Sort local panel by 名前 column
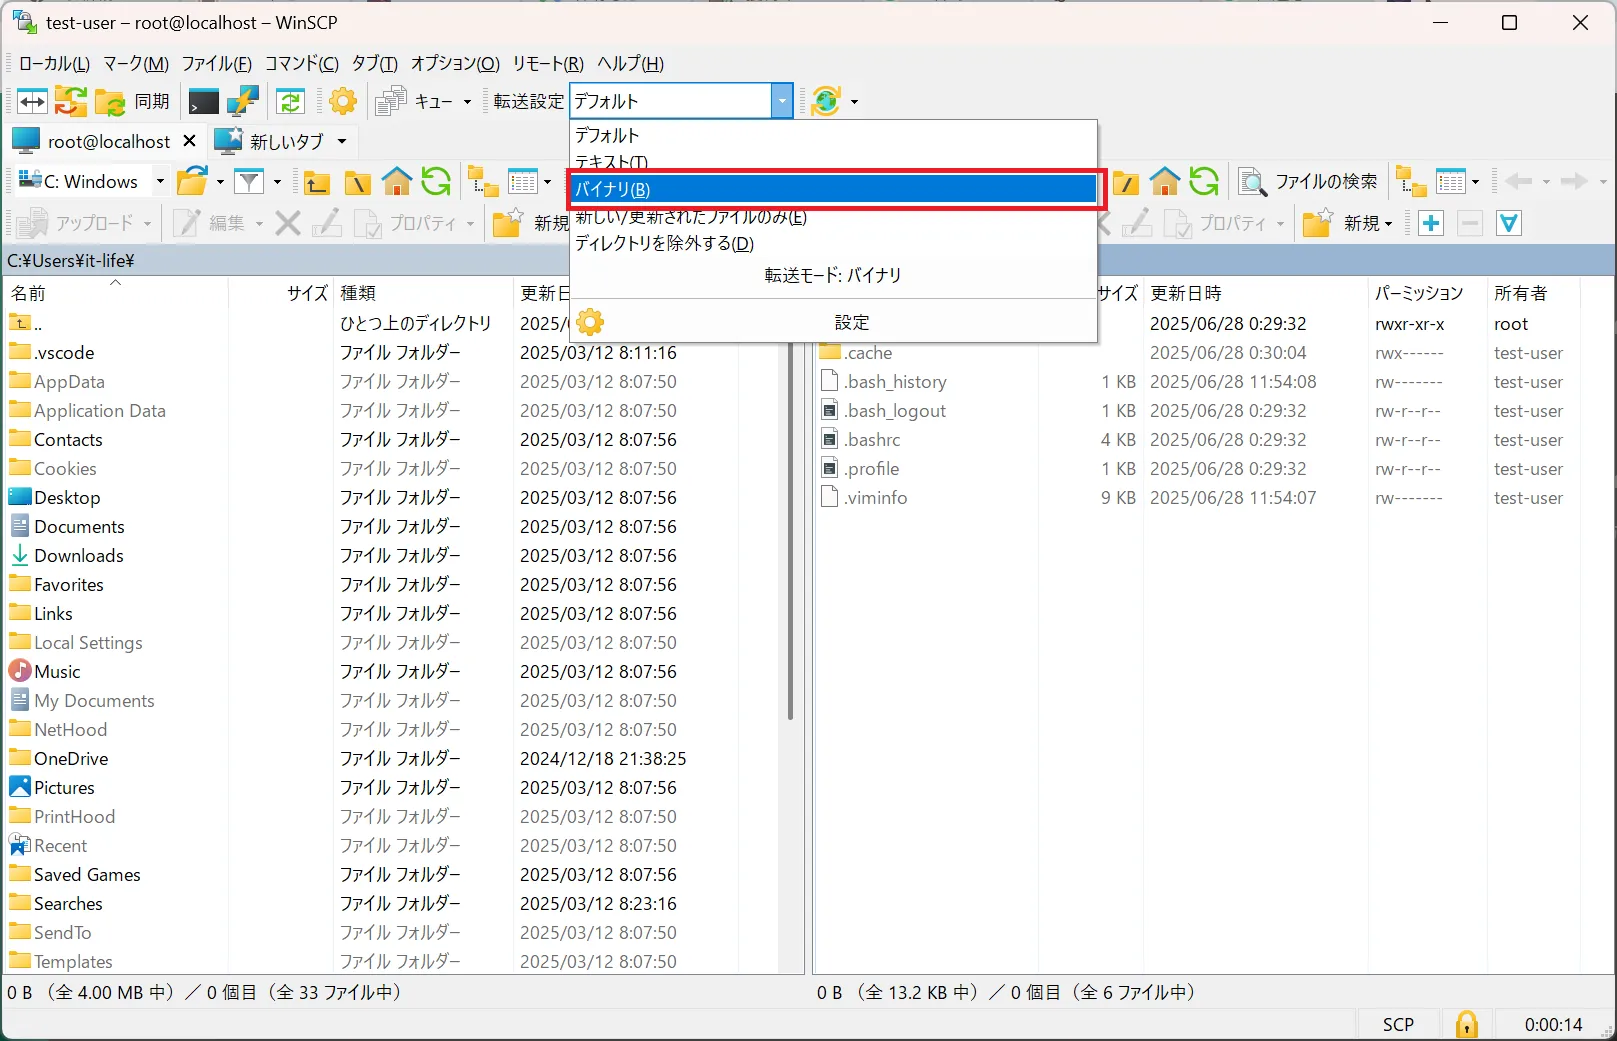 point(116,293)
